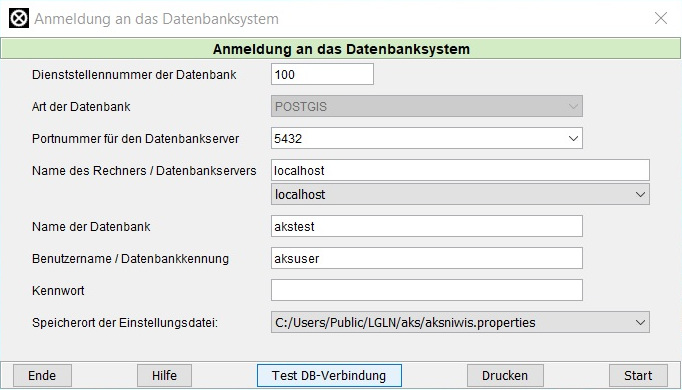Close the Anmeldung dialog window

coord(661,18)
